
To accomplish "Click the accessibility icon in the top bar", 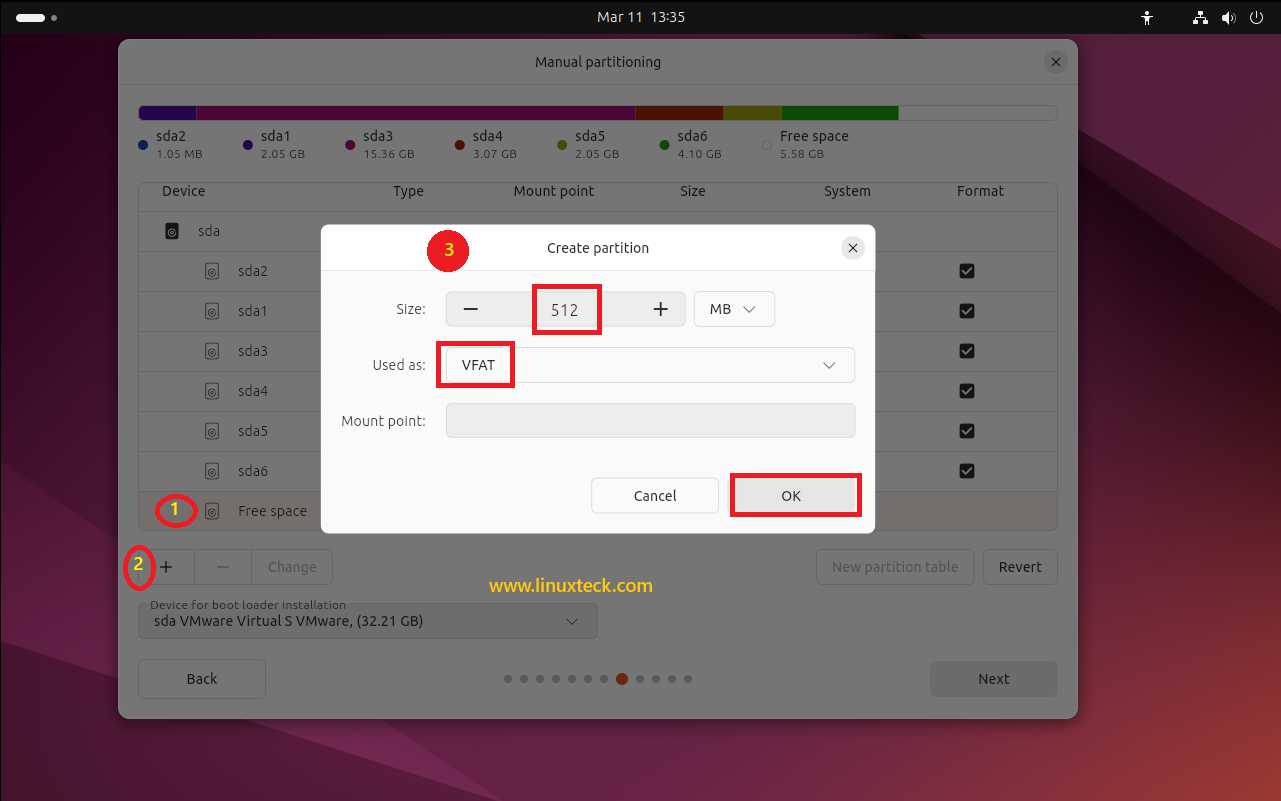I will click(1146, 17).
